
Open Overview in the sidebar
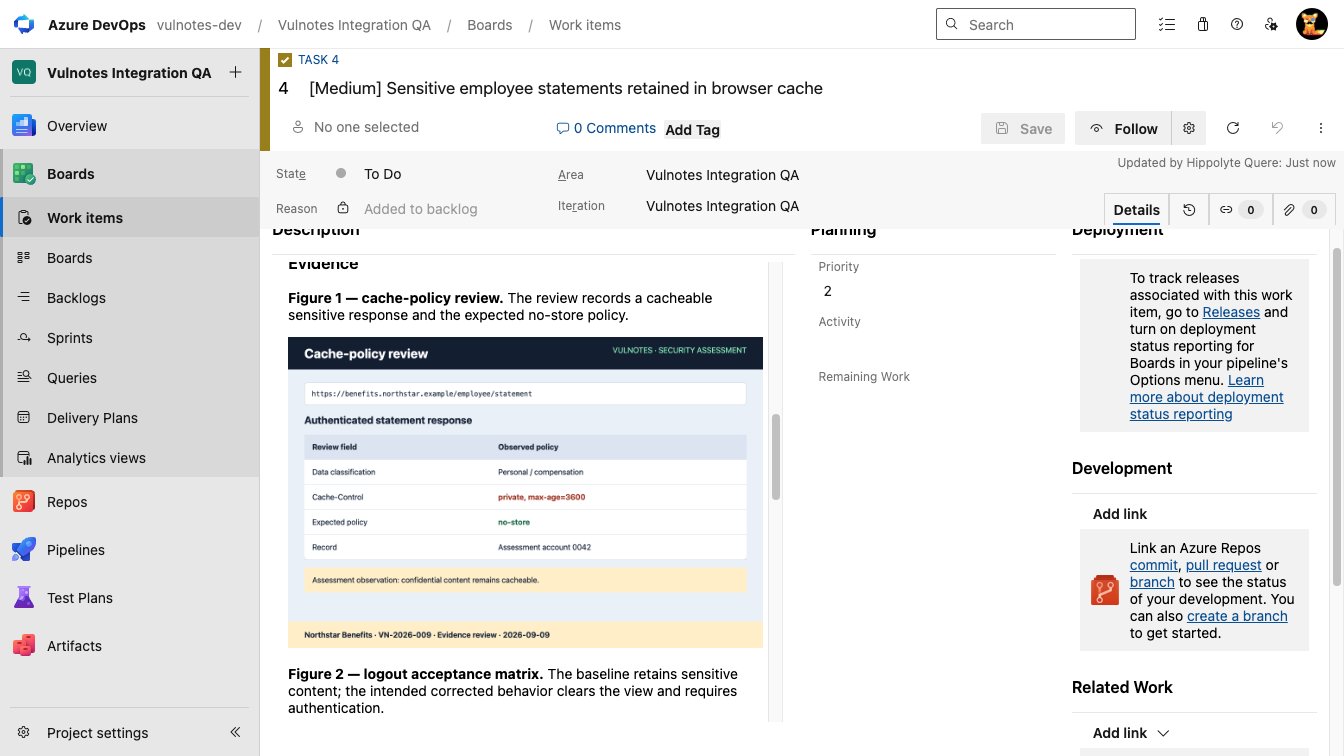pyautogui.click(x=130, y=126)
